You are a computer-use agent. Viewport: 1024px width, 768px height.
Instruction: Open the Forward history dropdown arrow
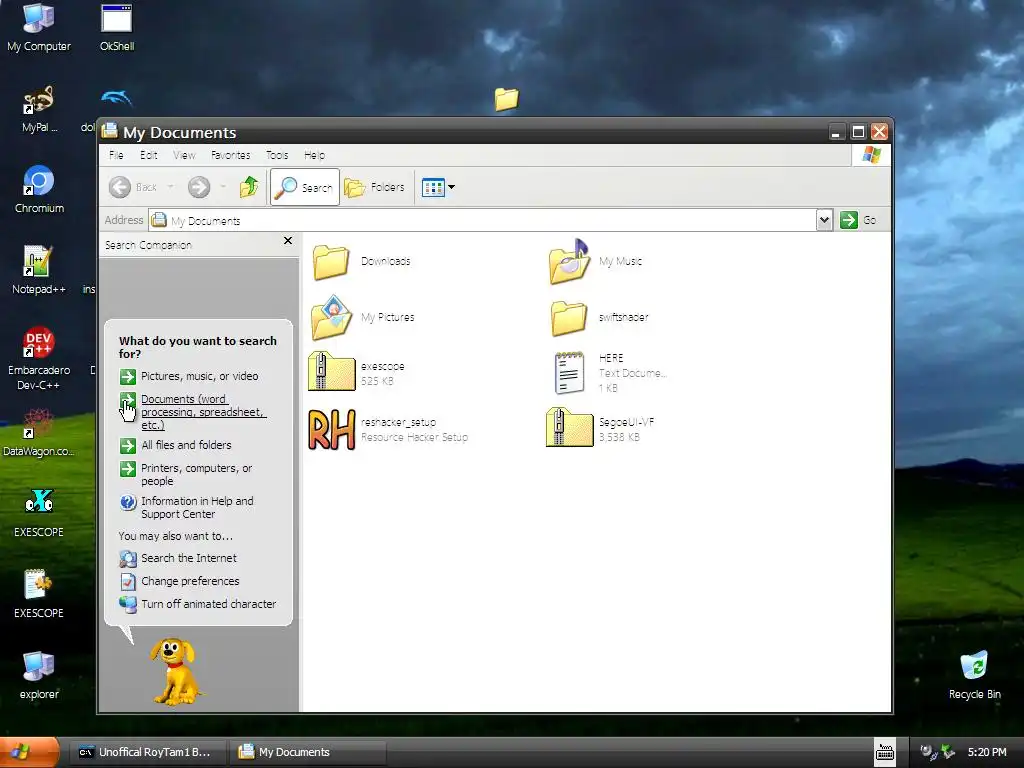click(x=223, y=187)
